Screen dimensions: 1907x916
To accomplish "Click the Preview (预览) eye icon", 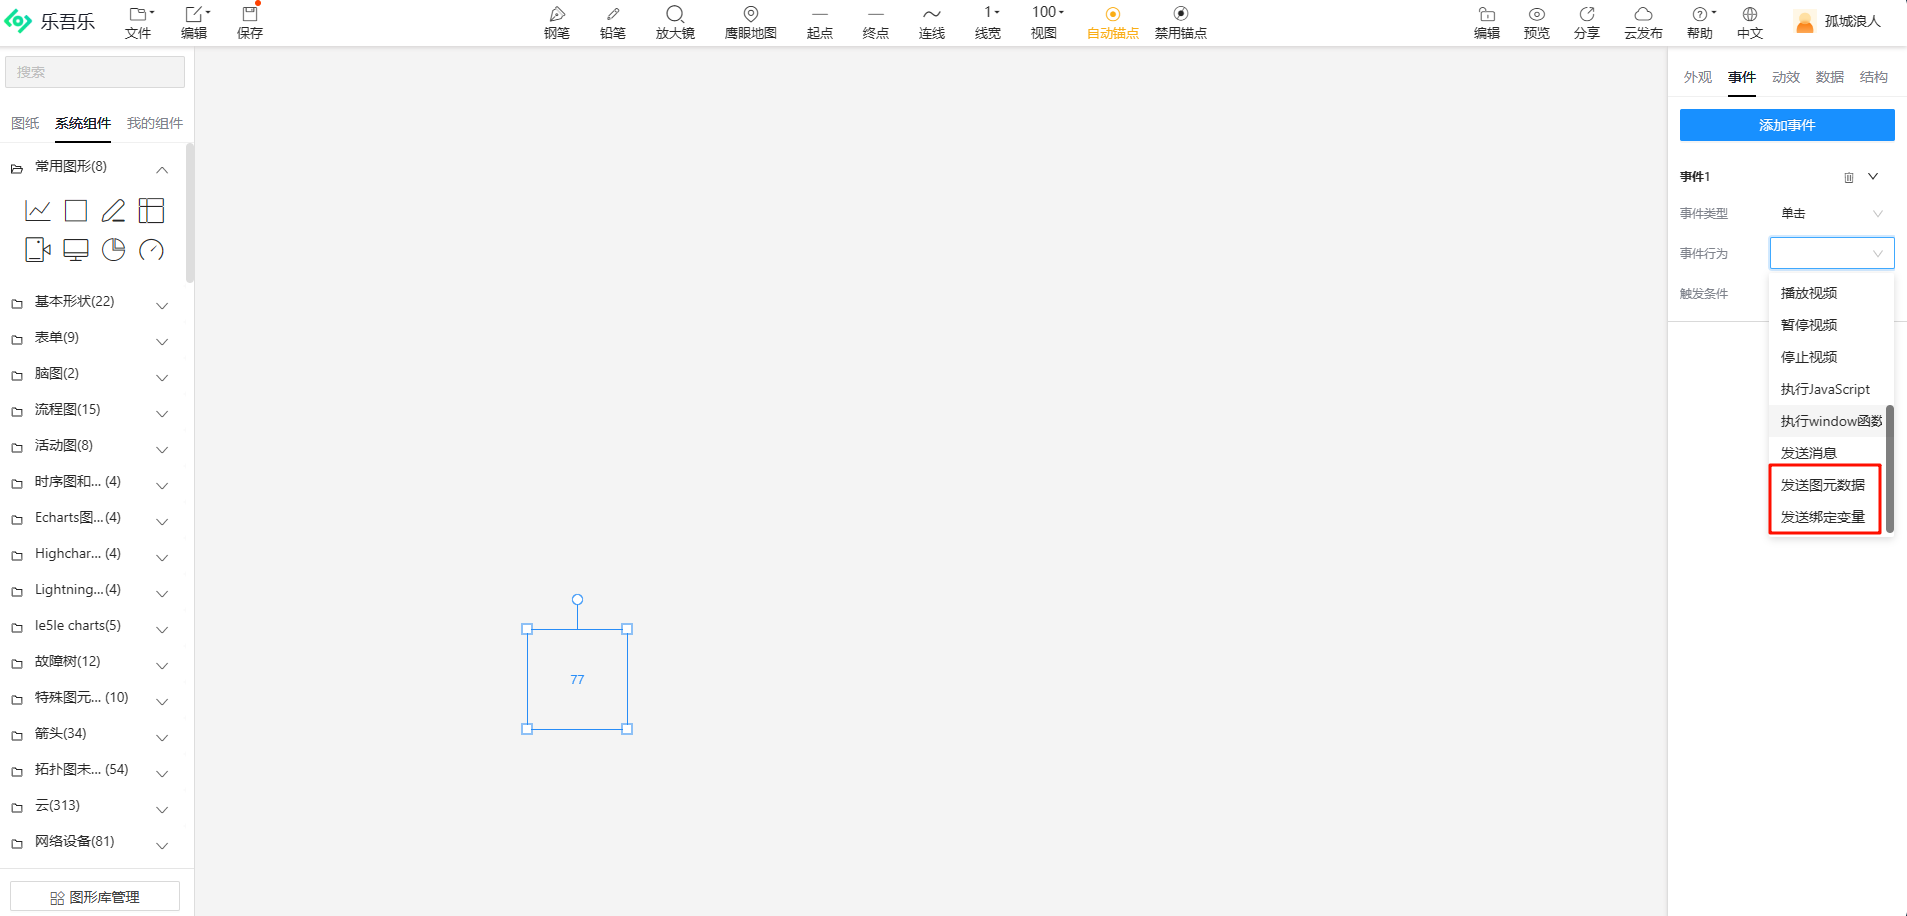I will (x=1536, y=21).
